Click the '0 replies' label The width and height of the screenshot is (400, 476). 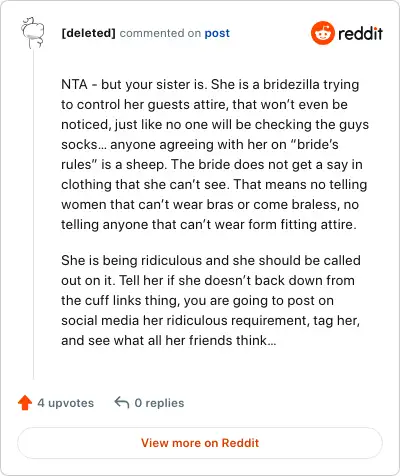159,403
